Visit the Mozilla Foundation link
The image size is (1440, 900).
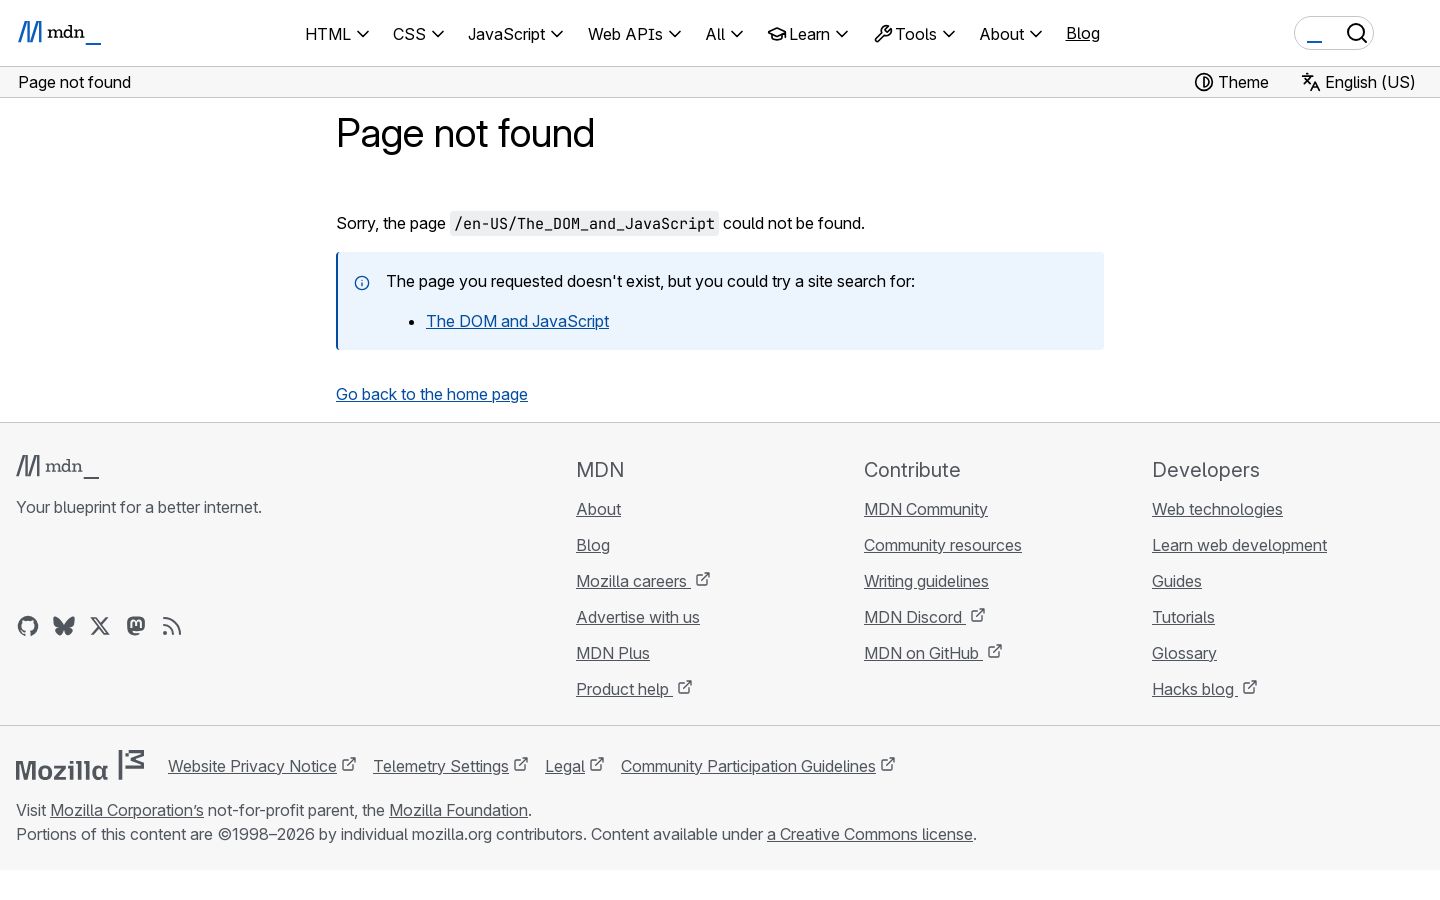[x=458, y=810]
